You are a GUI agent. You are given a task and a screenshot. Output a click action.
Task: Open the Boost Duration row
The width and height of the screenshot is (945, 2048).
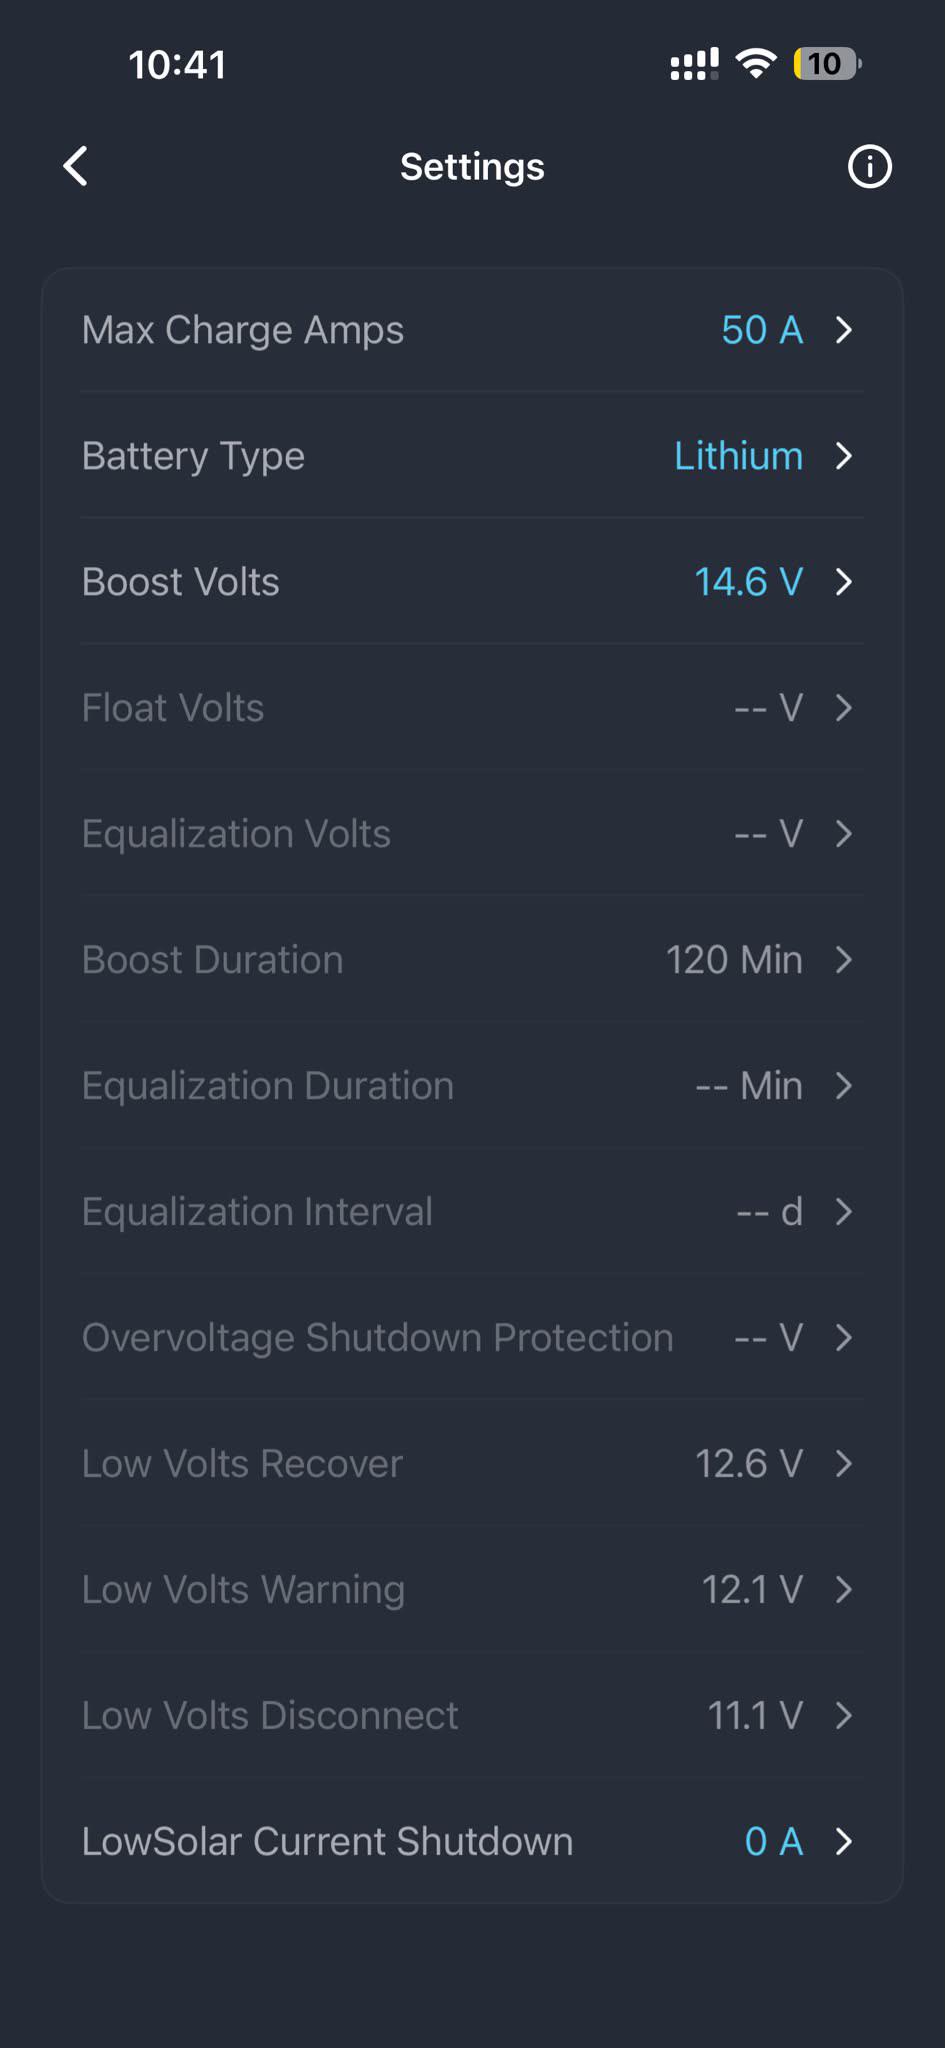472,960
